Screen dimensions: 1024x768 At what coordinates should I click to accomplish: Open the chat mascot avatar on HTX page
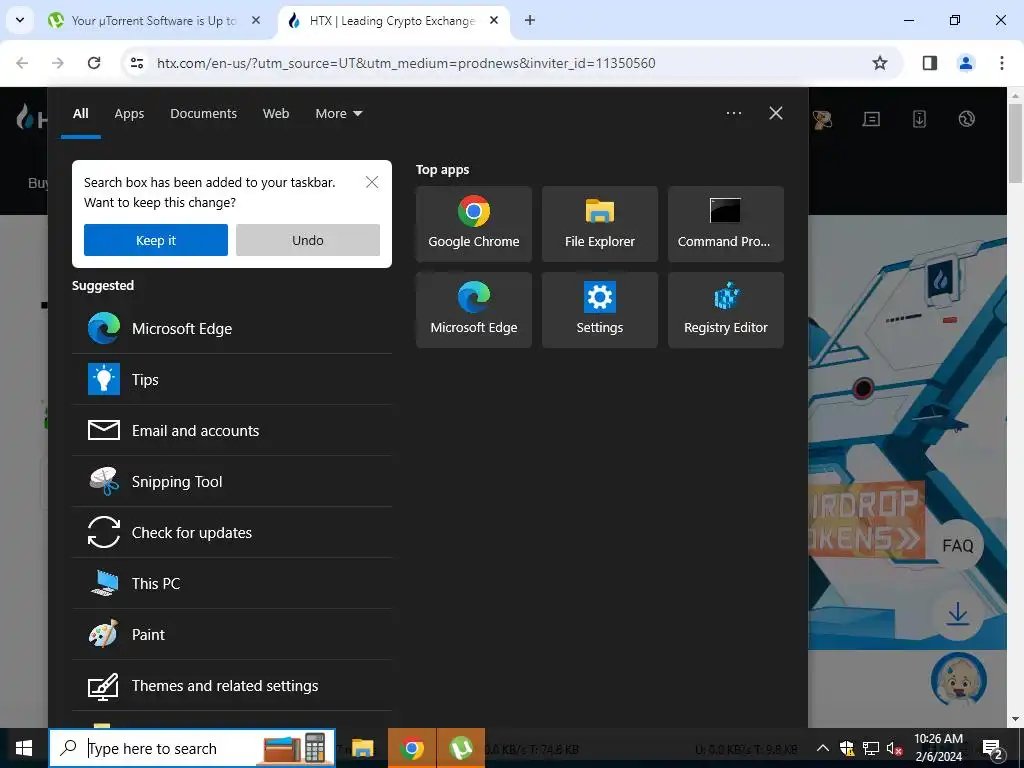click(958, 679)
